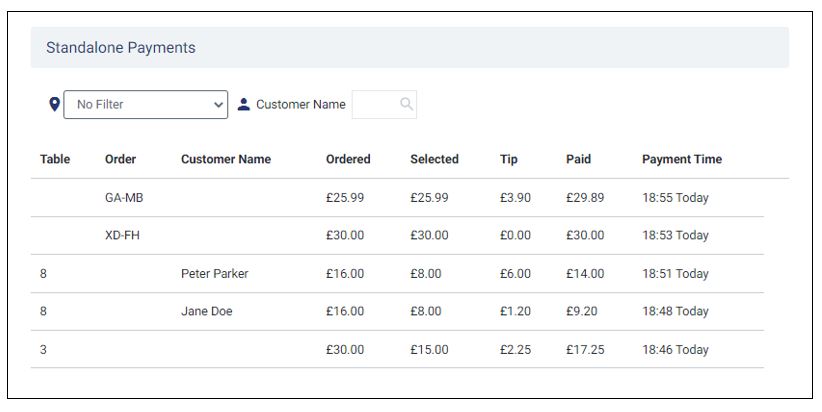Click the 18:48 Today payment time

click(675, 312)
